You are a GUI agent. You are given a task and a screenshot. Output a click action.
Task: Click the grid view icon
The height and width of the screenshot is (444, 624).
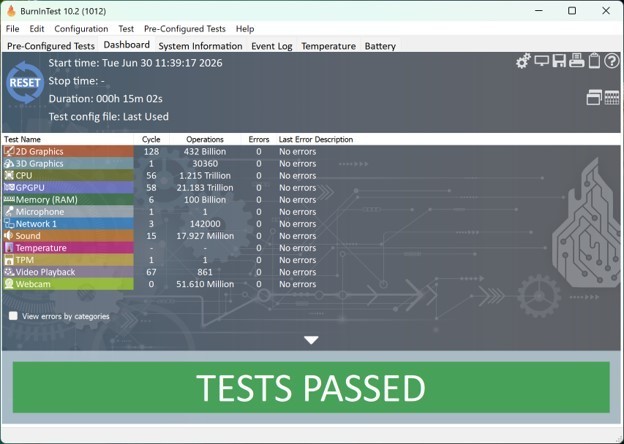point(612,97)
